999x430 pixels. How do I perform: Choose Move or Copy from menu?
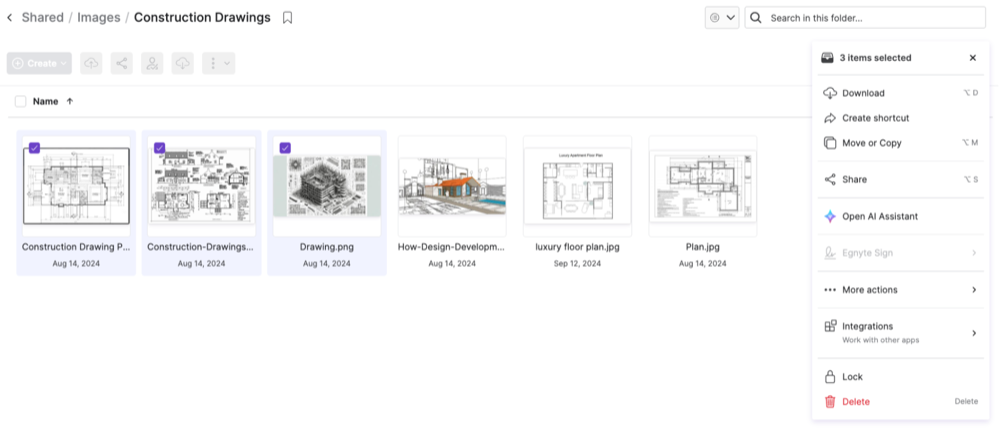(871, 143)
